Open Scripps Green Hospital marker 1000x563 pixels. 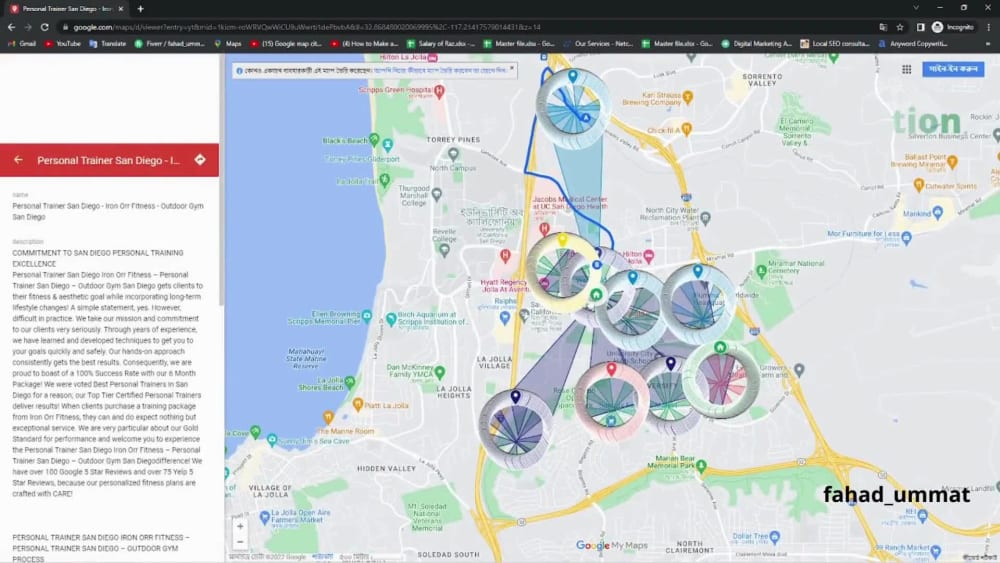tap(439, 91)
